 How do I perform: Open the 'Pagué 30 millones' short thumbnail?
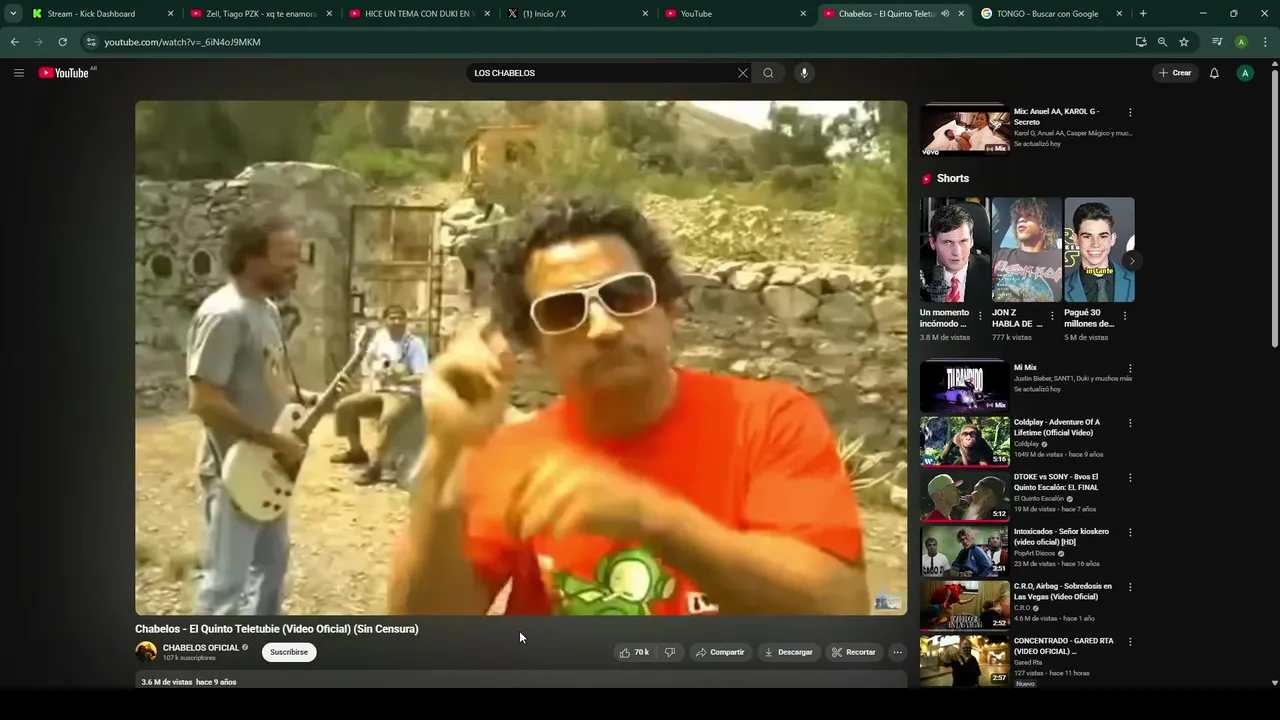1099,250
